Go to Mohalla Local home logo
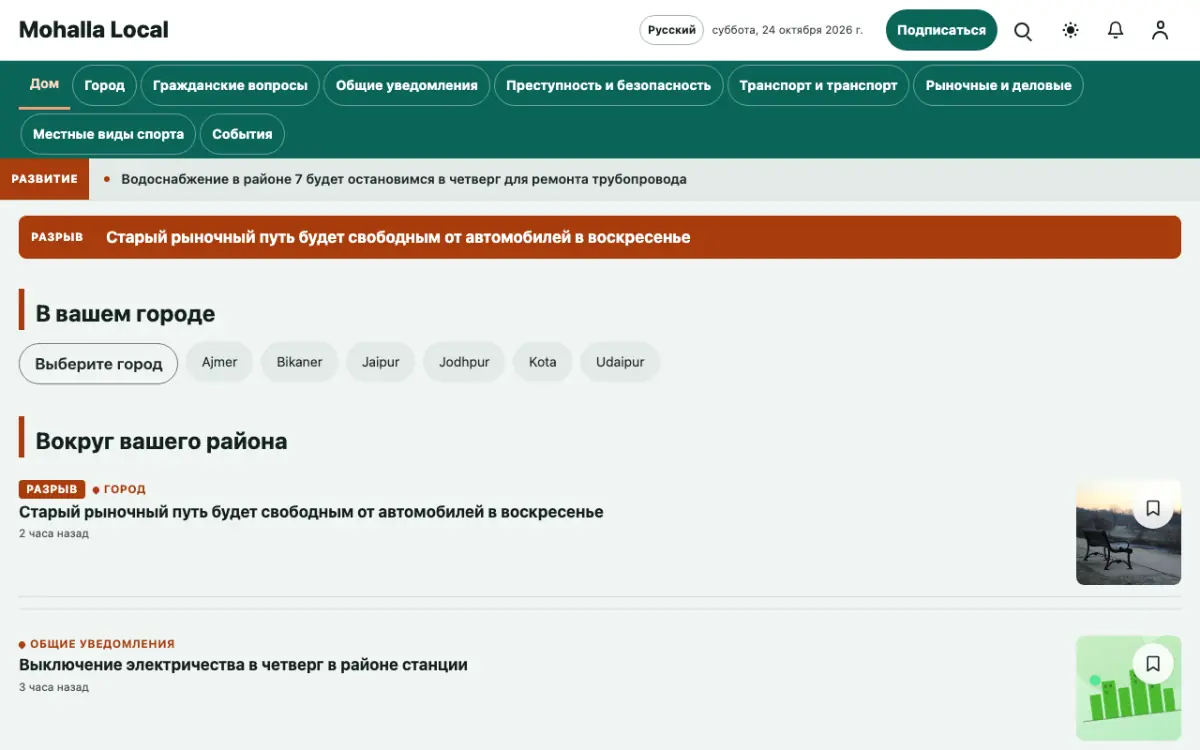Image resolution: width=1200 pixels, height=750 pixels. pos(94,30)
